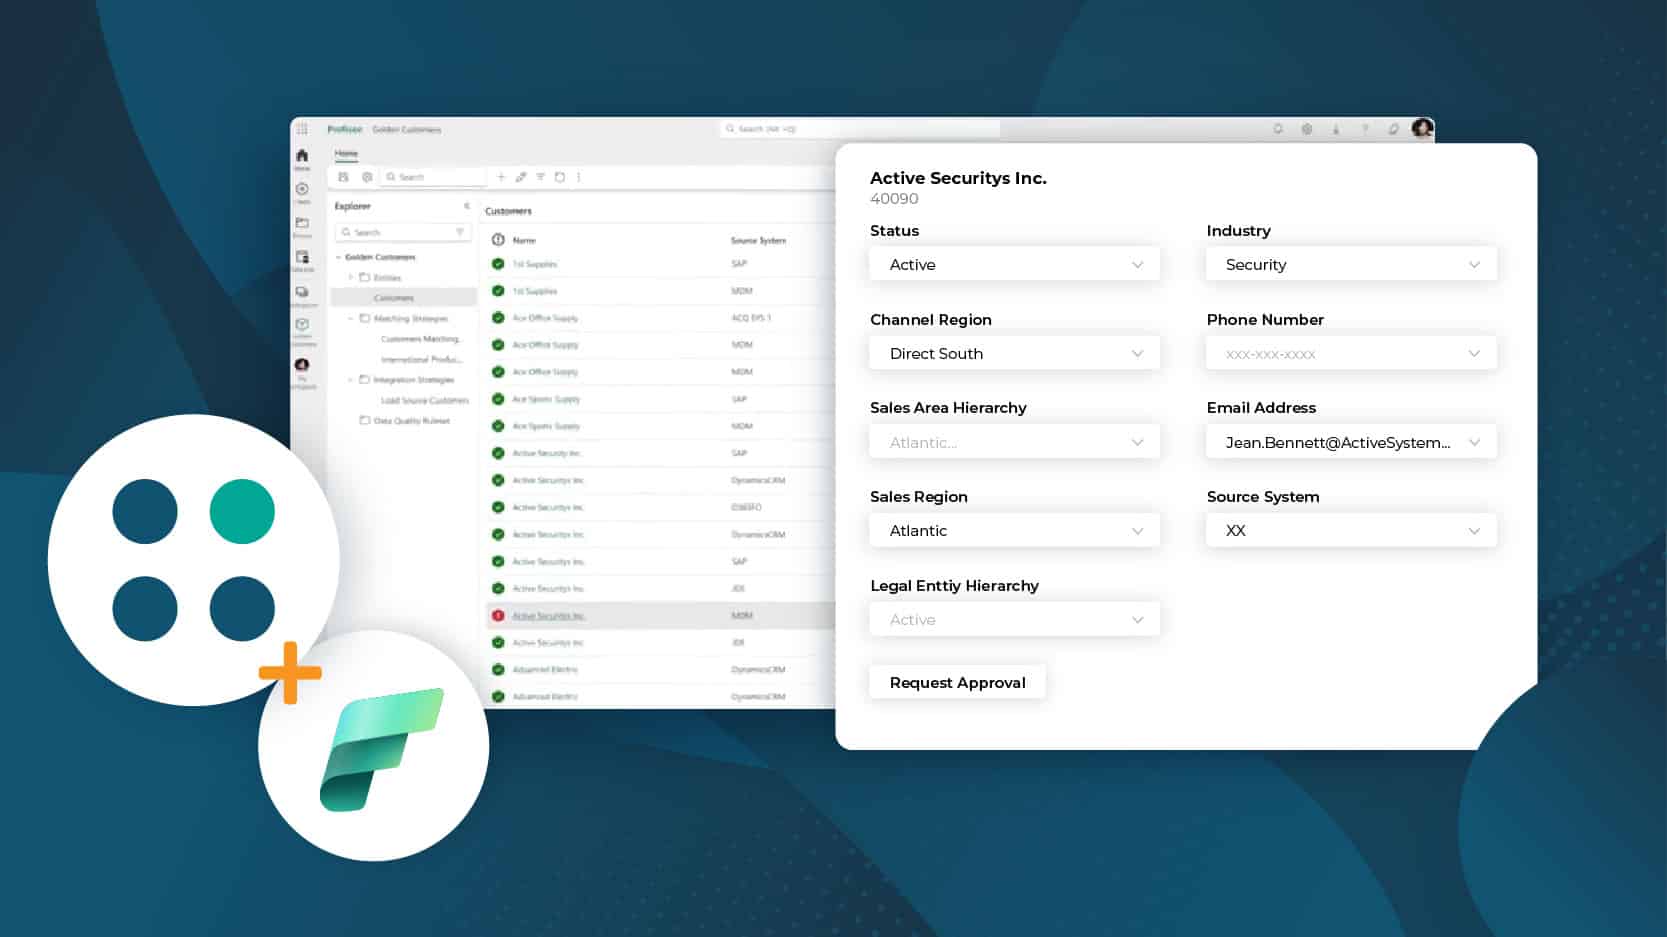
Task: Click the square icon before more menu
Action: (560, 177)
